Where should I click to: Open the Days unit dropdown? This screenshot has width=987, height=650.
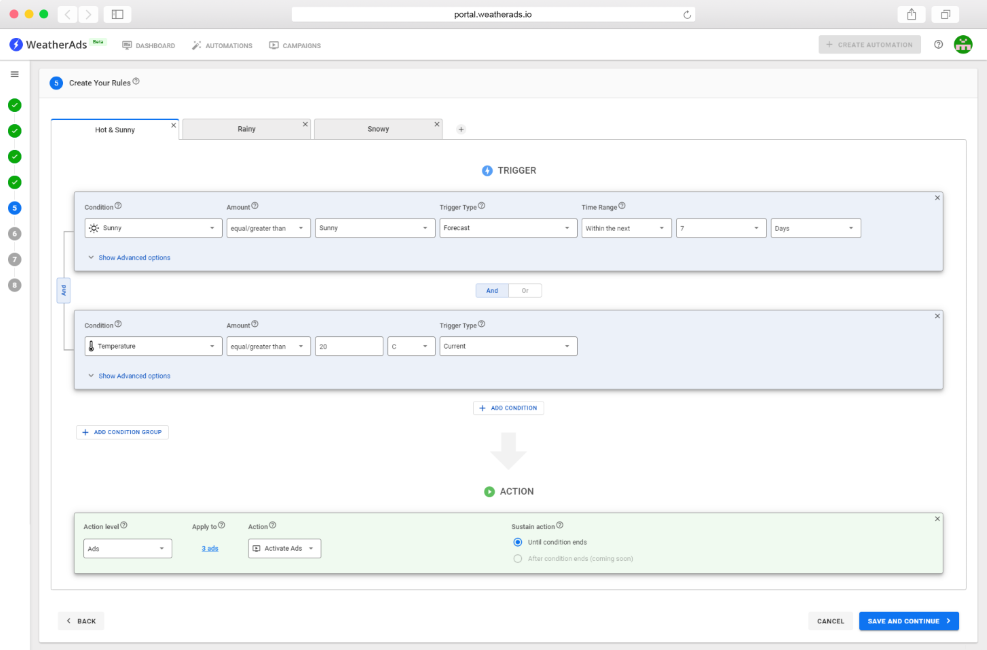[x=815, y=228]
